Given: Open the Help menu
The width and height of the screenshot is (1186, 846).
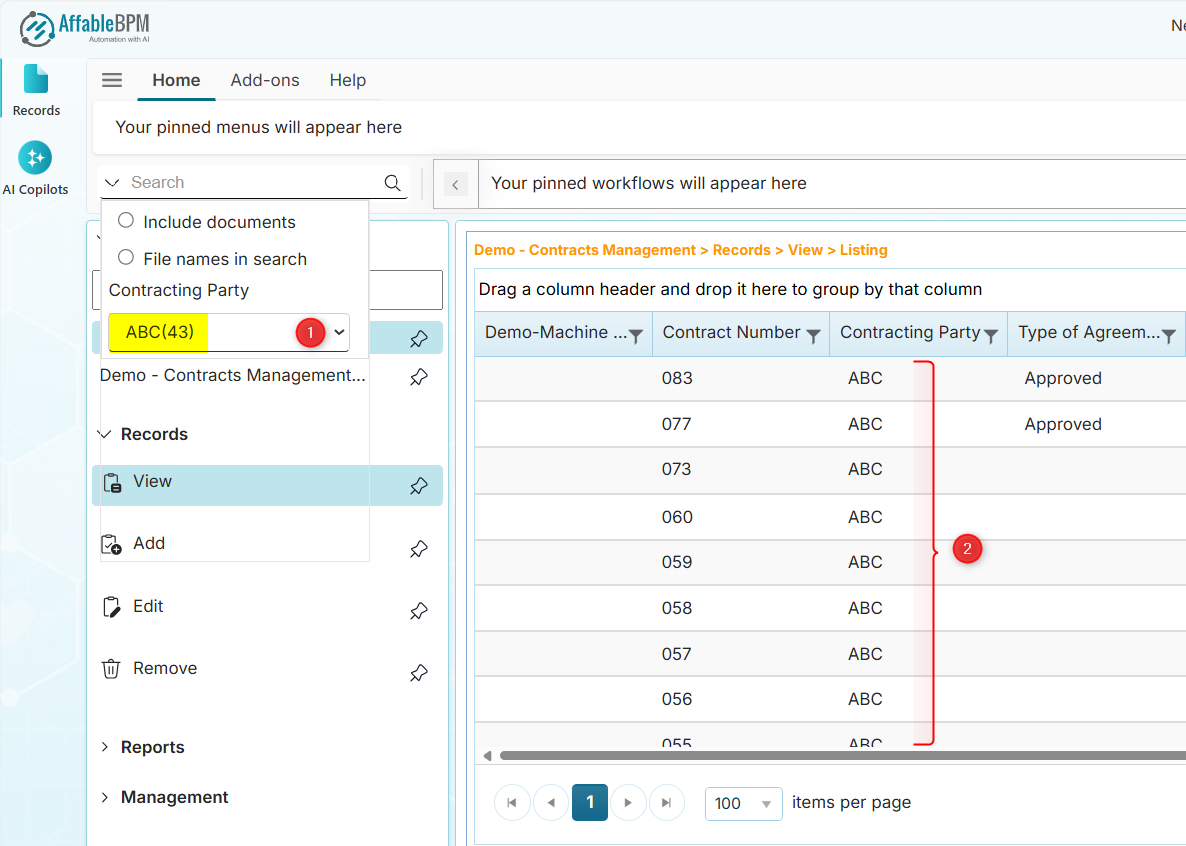Looking at the screenshot, I should (x=347, y=80).
